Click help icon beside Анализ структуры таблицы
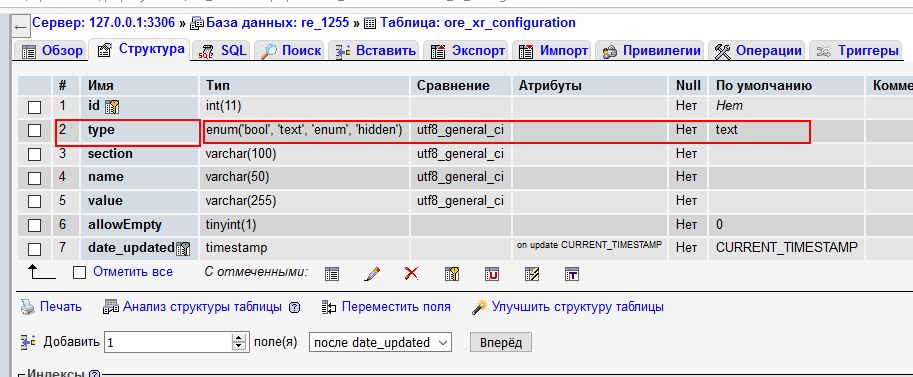The height and width of the screenshot is (377, 913). point(295,308)
